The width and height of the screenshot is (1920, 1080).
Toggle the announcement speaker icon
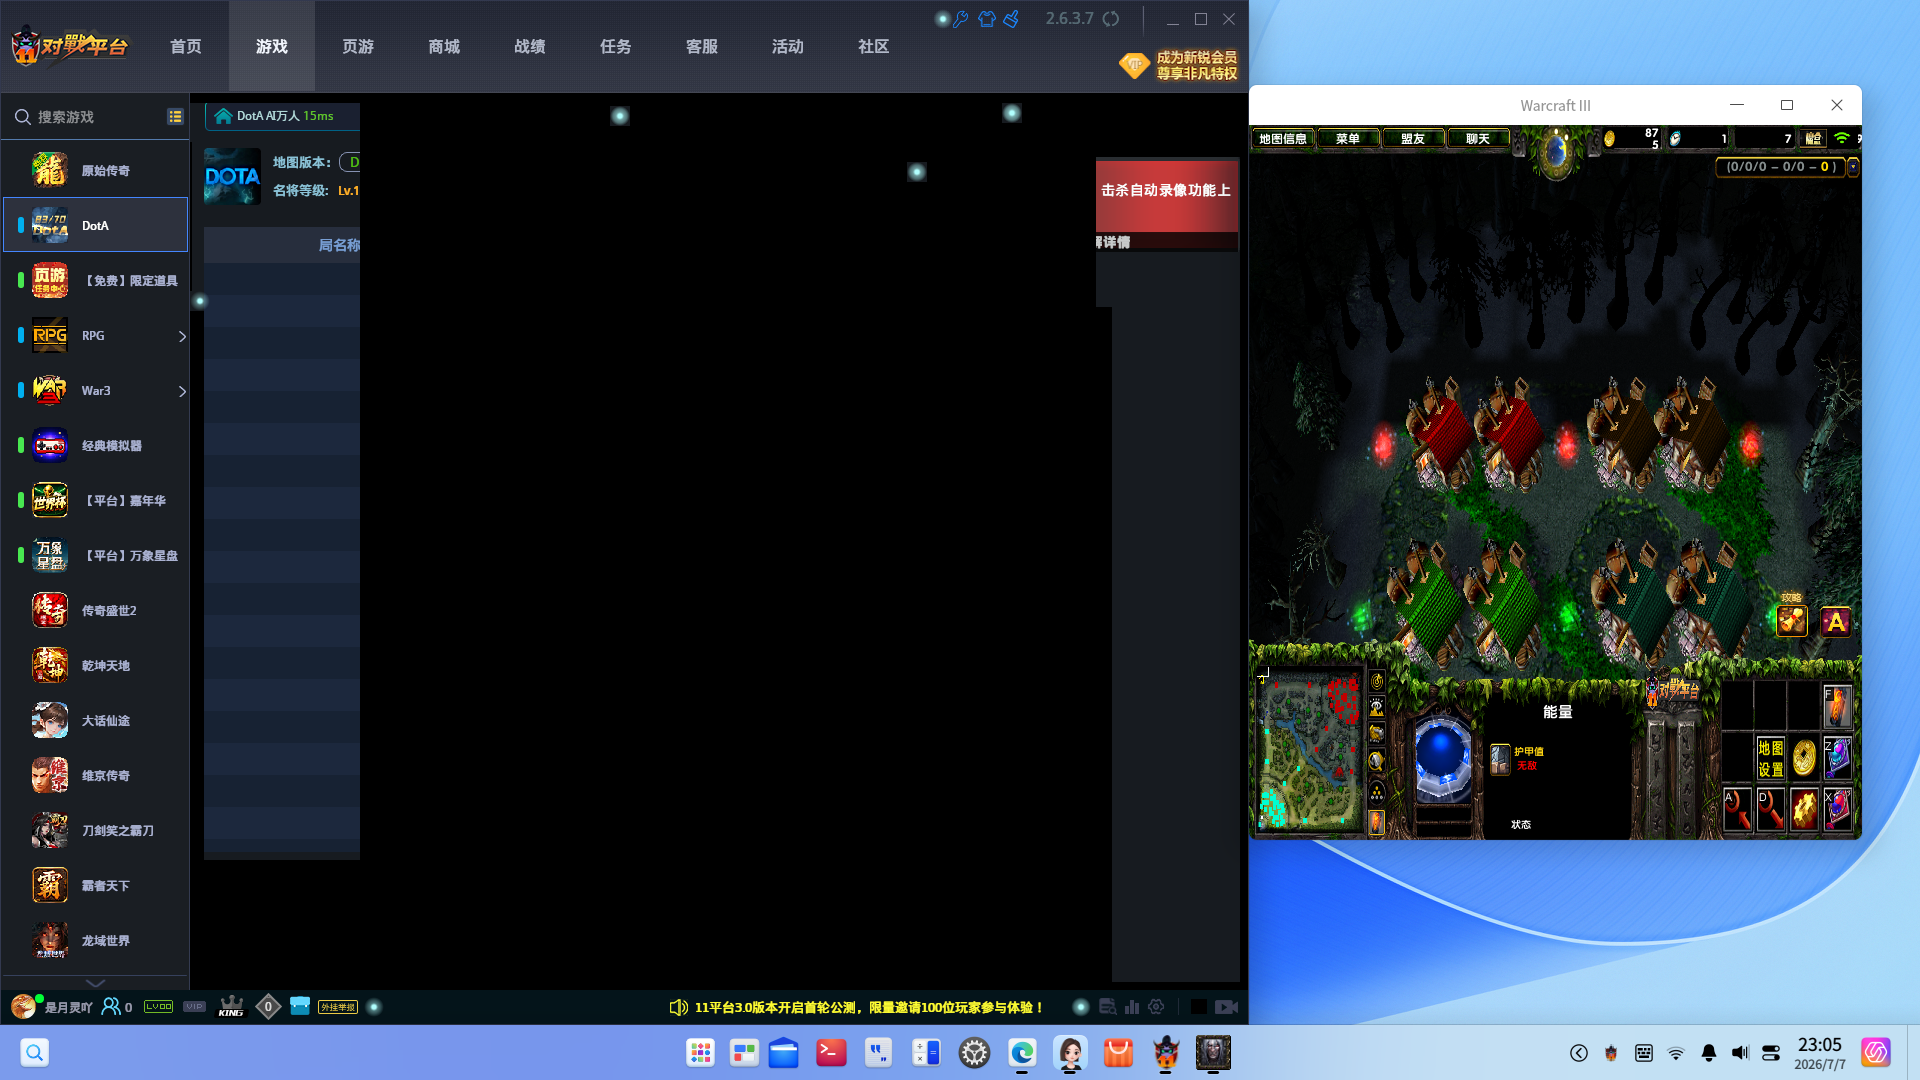click(x=678, y=1007)
